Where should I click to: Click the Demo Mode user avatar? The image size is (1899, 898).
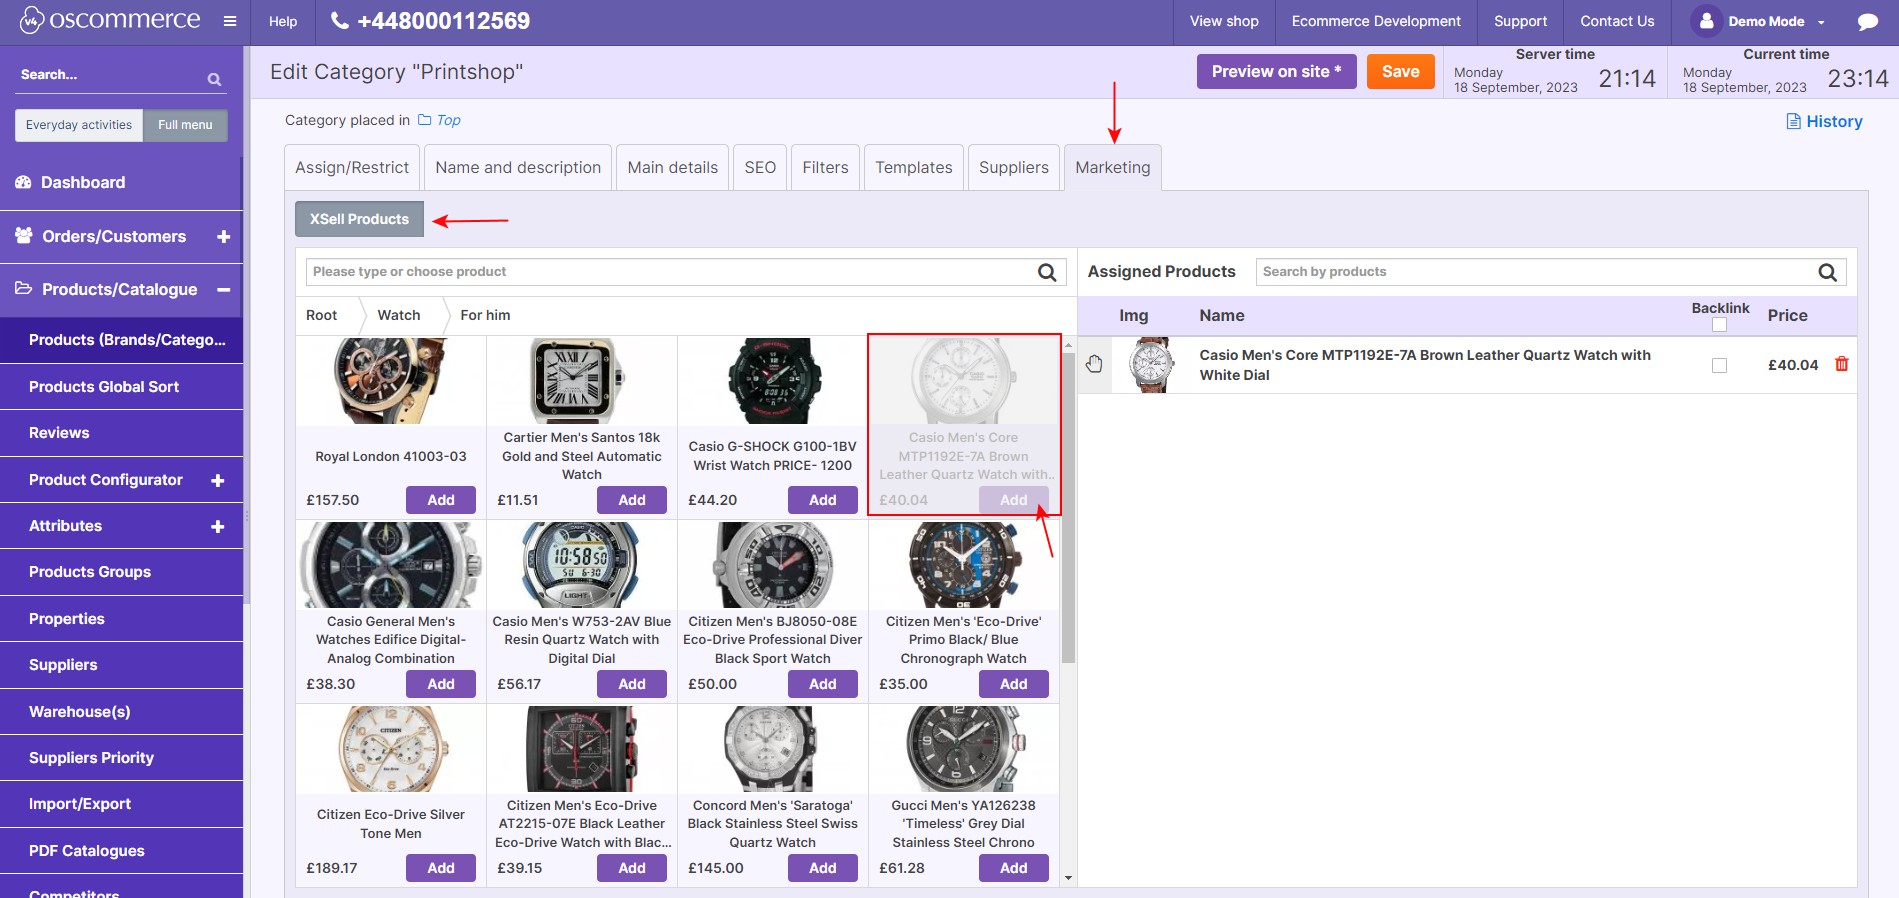[1707, 21]
